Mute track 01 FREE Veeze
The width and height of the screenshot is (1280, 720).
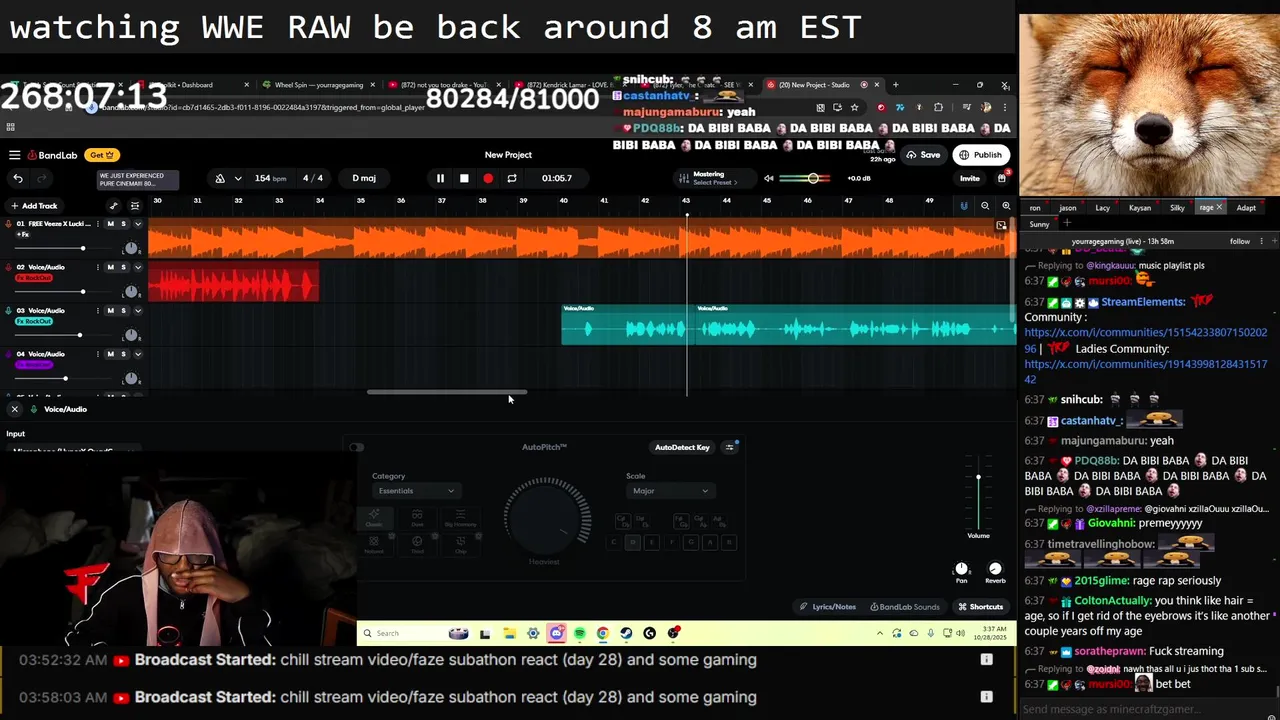point(110,224)
